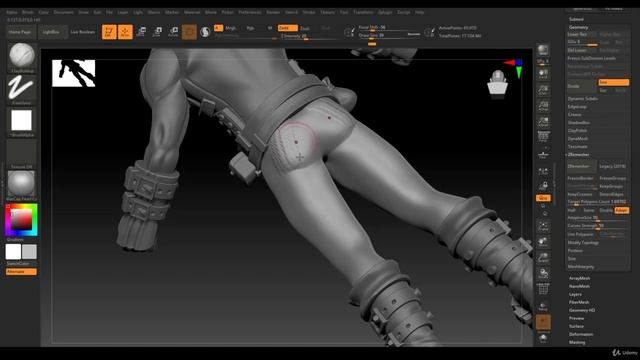Click the Frame icon in right shelf
Viewport: 640px width, 360px height.
click(x=543, y=226)
